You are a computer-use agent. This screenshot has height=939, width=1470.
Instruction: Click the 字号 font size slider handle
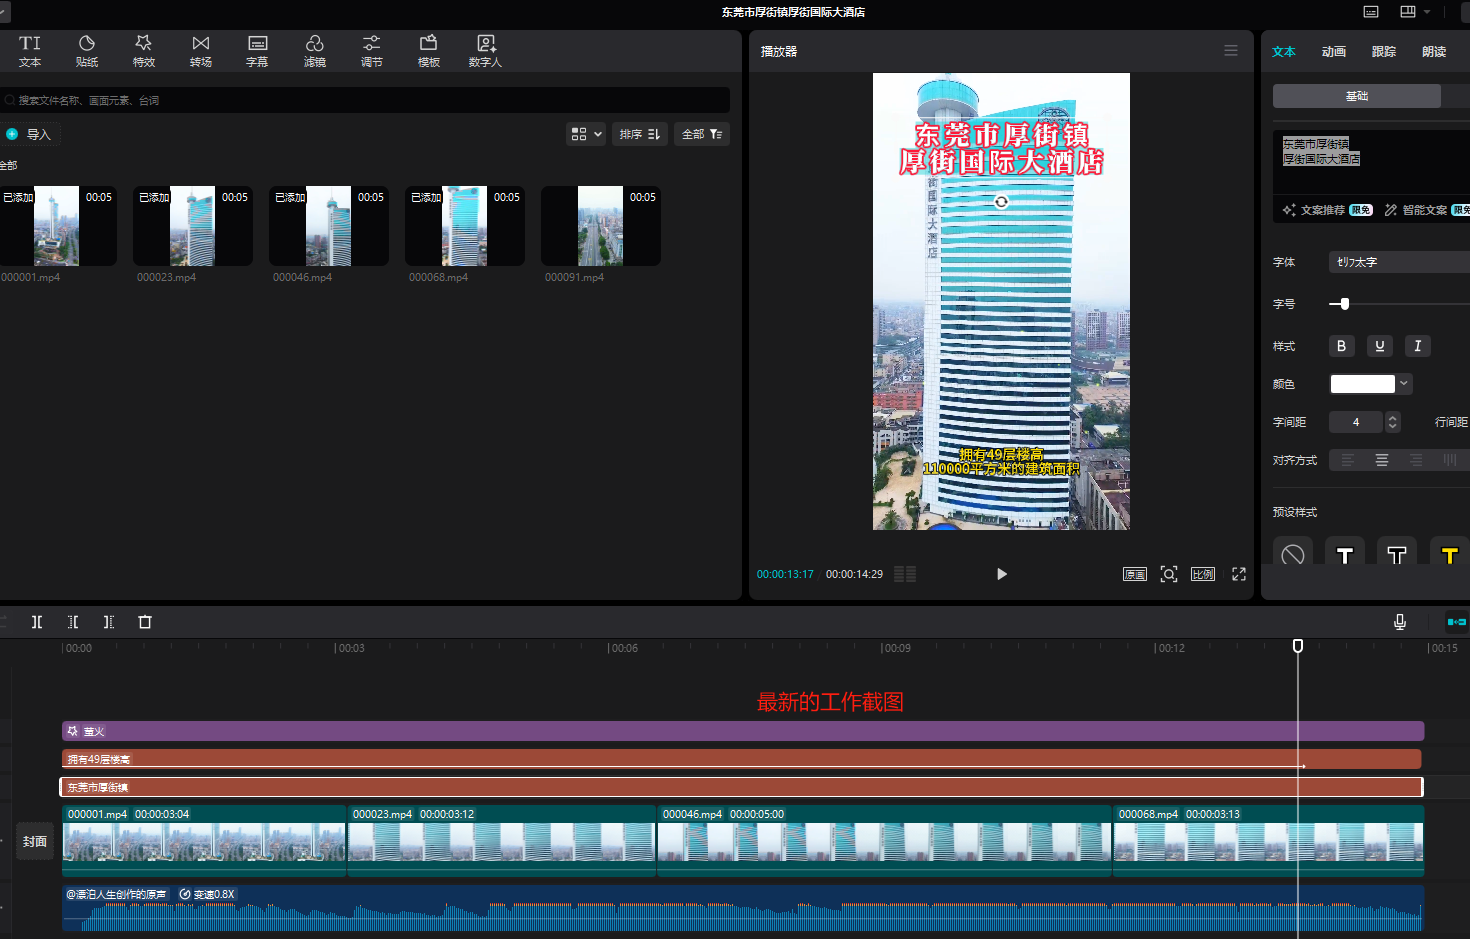point(1345,304)
